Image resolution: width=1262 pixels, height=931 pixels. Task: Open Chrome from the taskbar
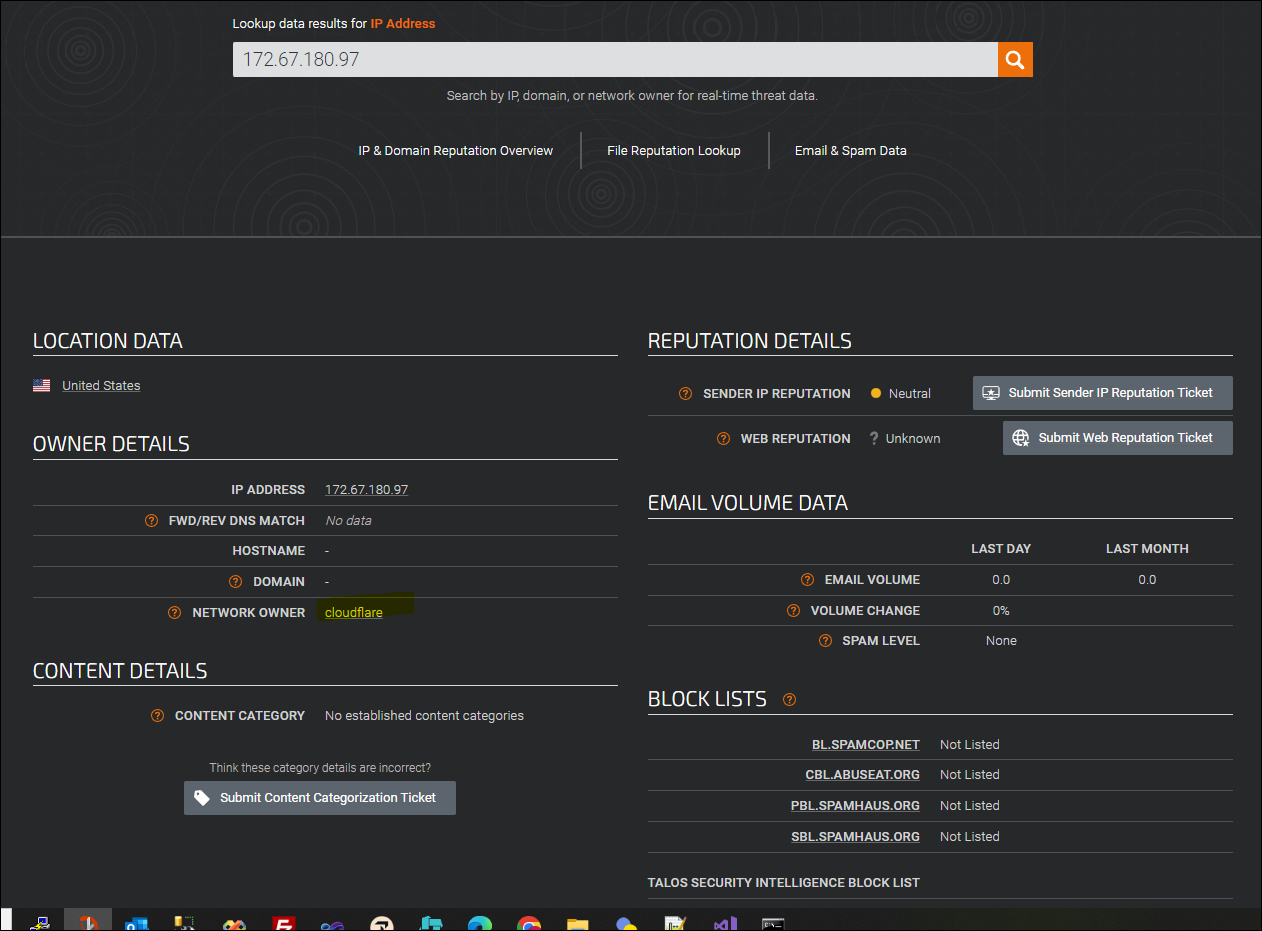529,924
